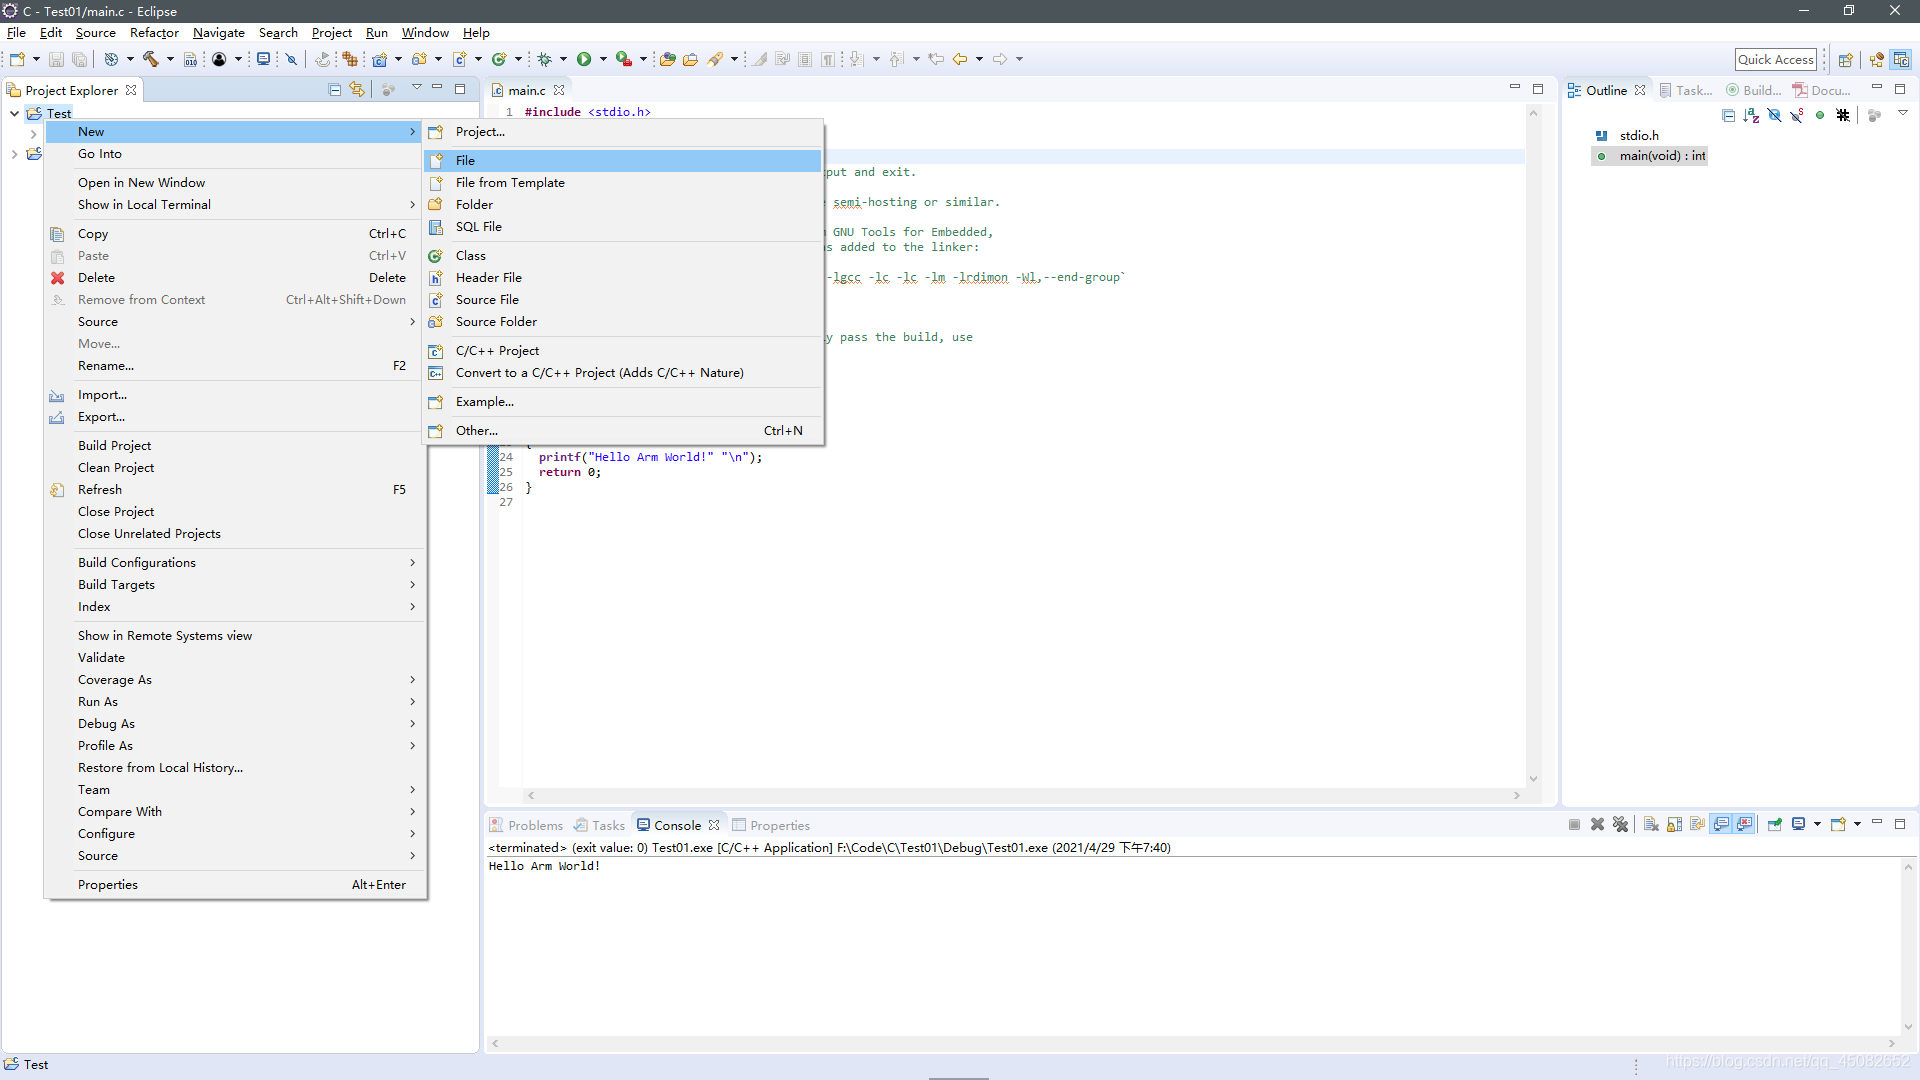Click the Search torch toolbar icon
The width and height of the screenshot is (1920, 1080).
(715, 59)
